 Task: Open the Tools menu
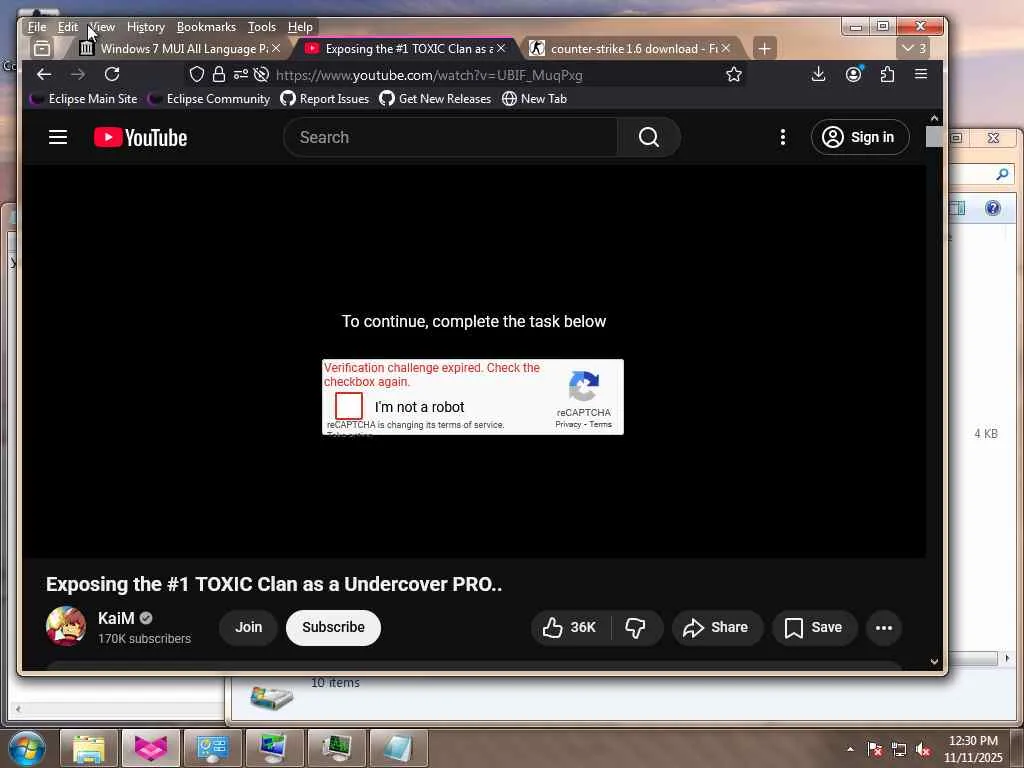point(262,27)
